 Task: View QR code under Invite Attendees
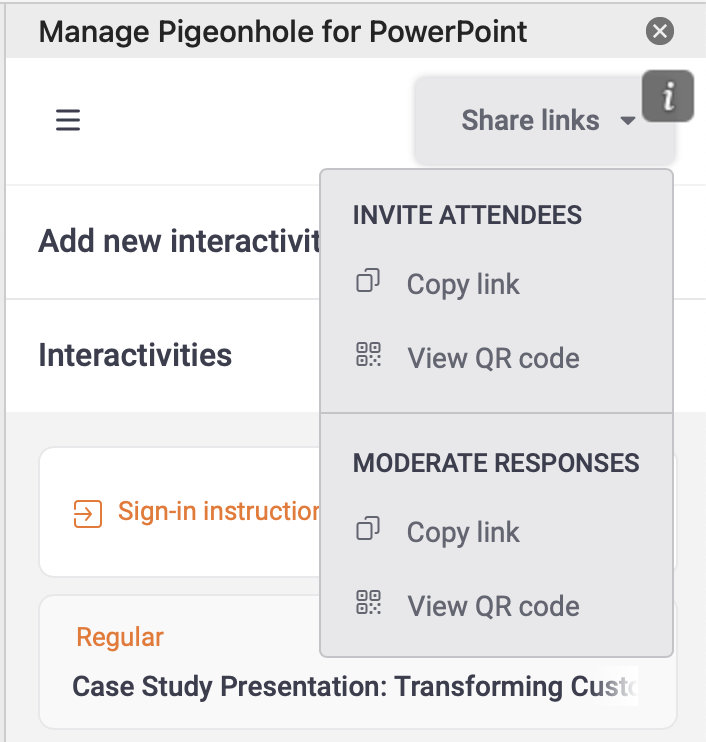496,358
